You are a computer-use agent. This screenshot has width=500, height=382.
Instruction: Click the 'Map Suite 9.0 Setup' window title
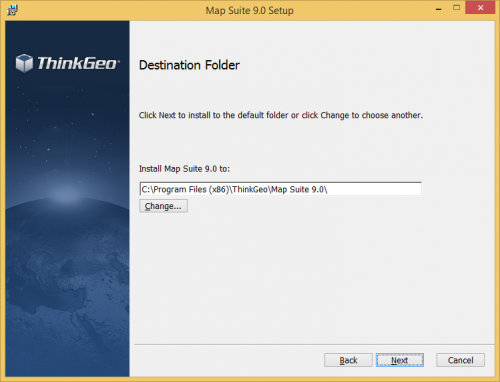250,10
